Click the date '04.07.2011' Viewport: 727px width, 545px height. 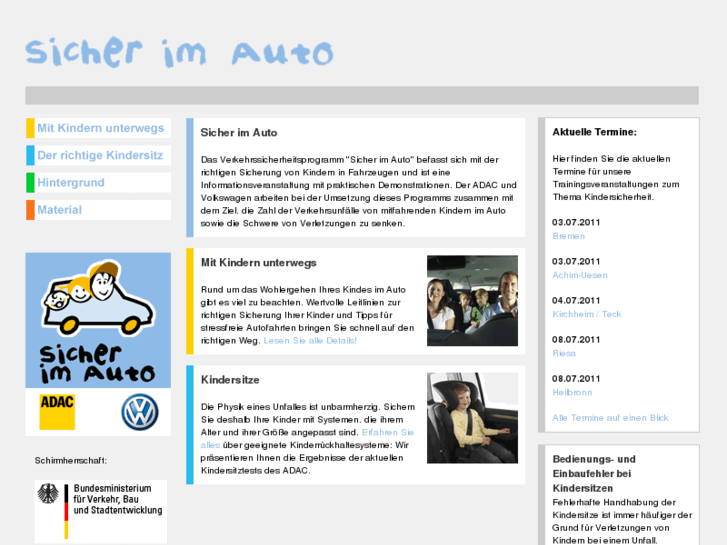(576, 301)
